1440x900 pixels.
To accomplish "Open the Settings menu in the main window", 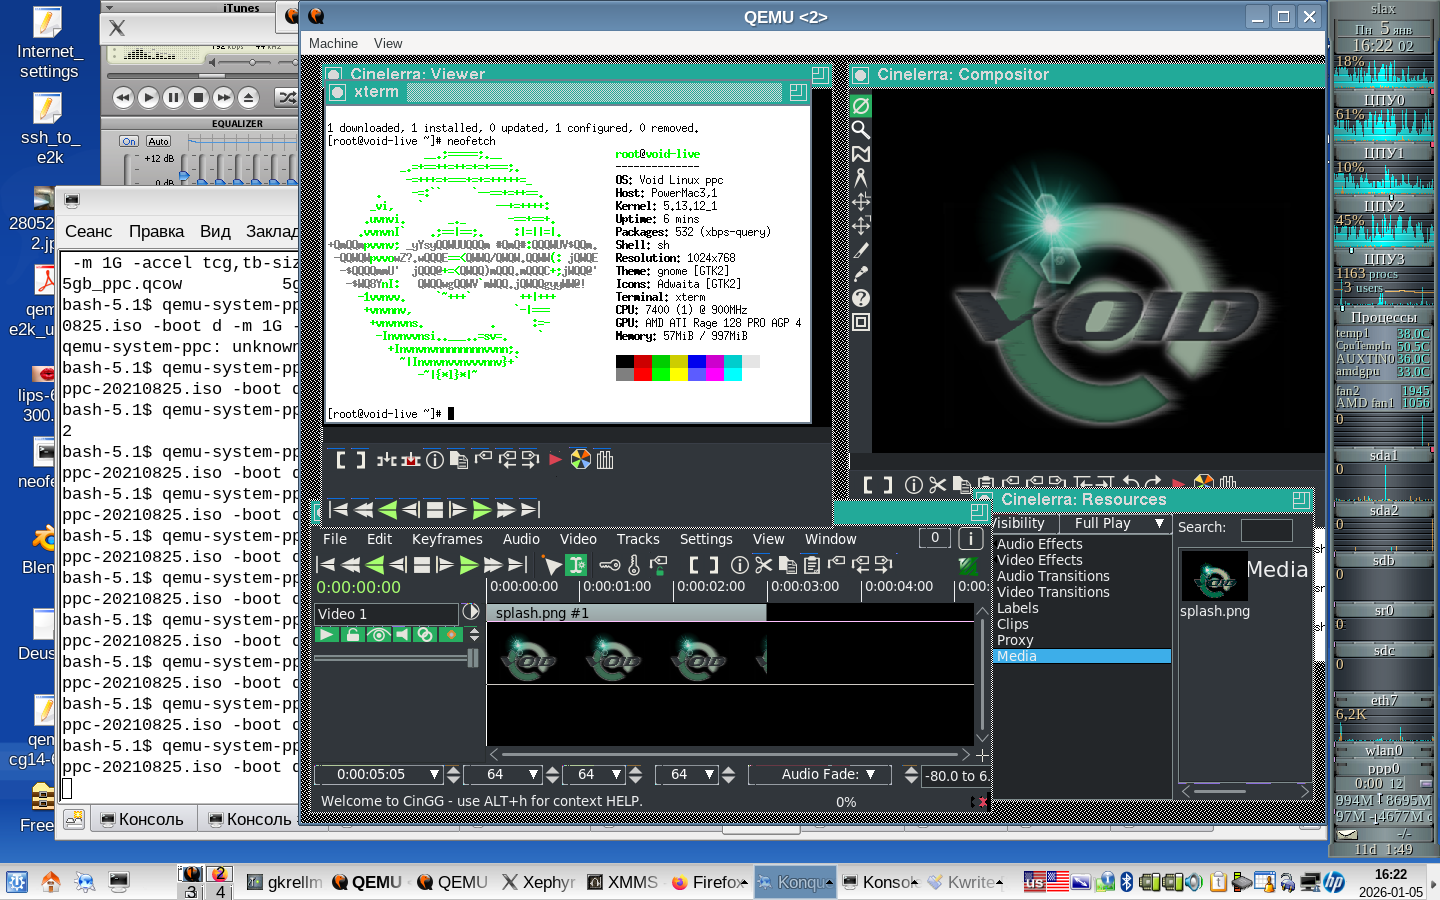I will (x=706, y=539).
